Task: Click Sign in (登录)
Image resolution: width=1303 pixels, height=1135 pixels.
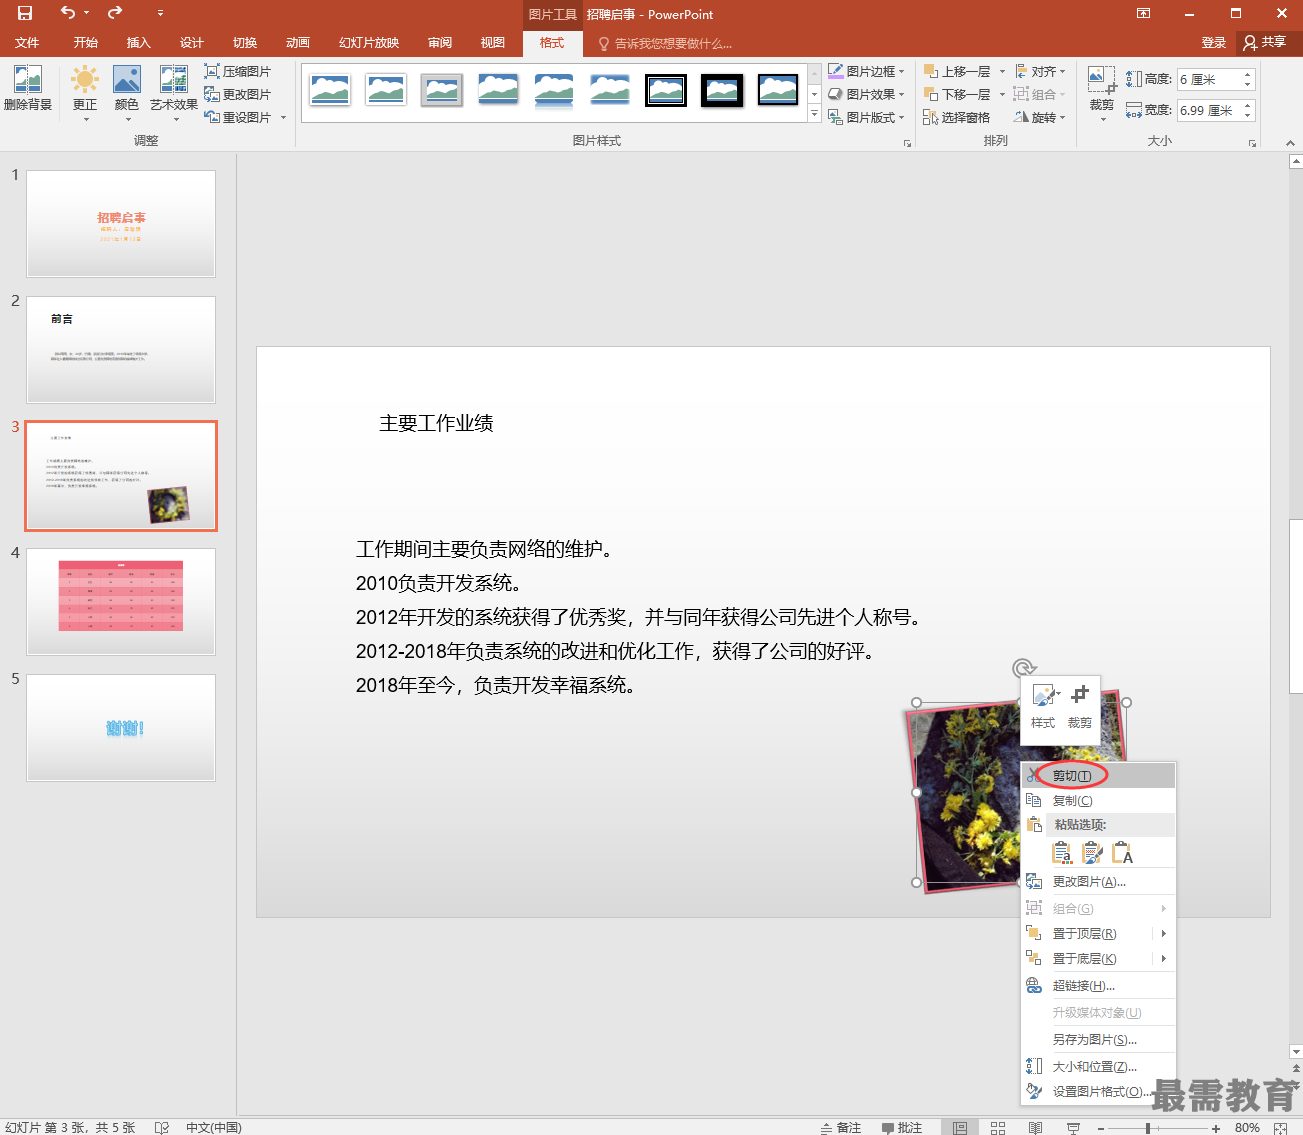Action: (x=1213, y=42)
